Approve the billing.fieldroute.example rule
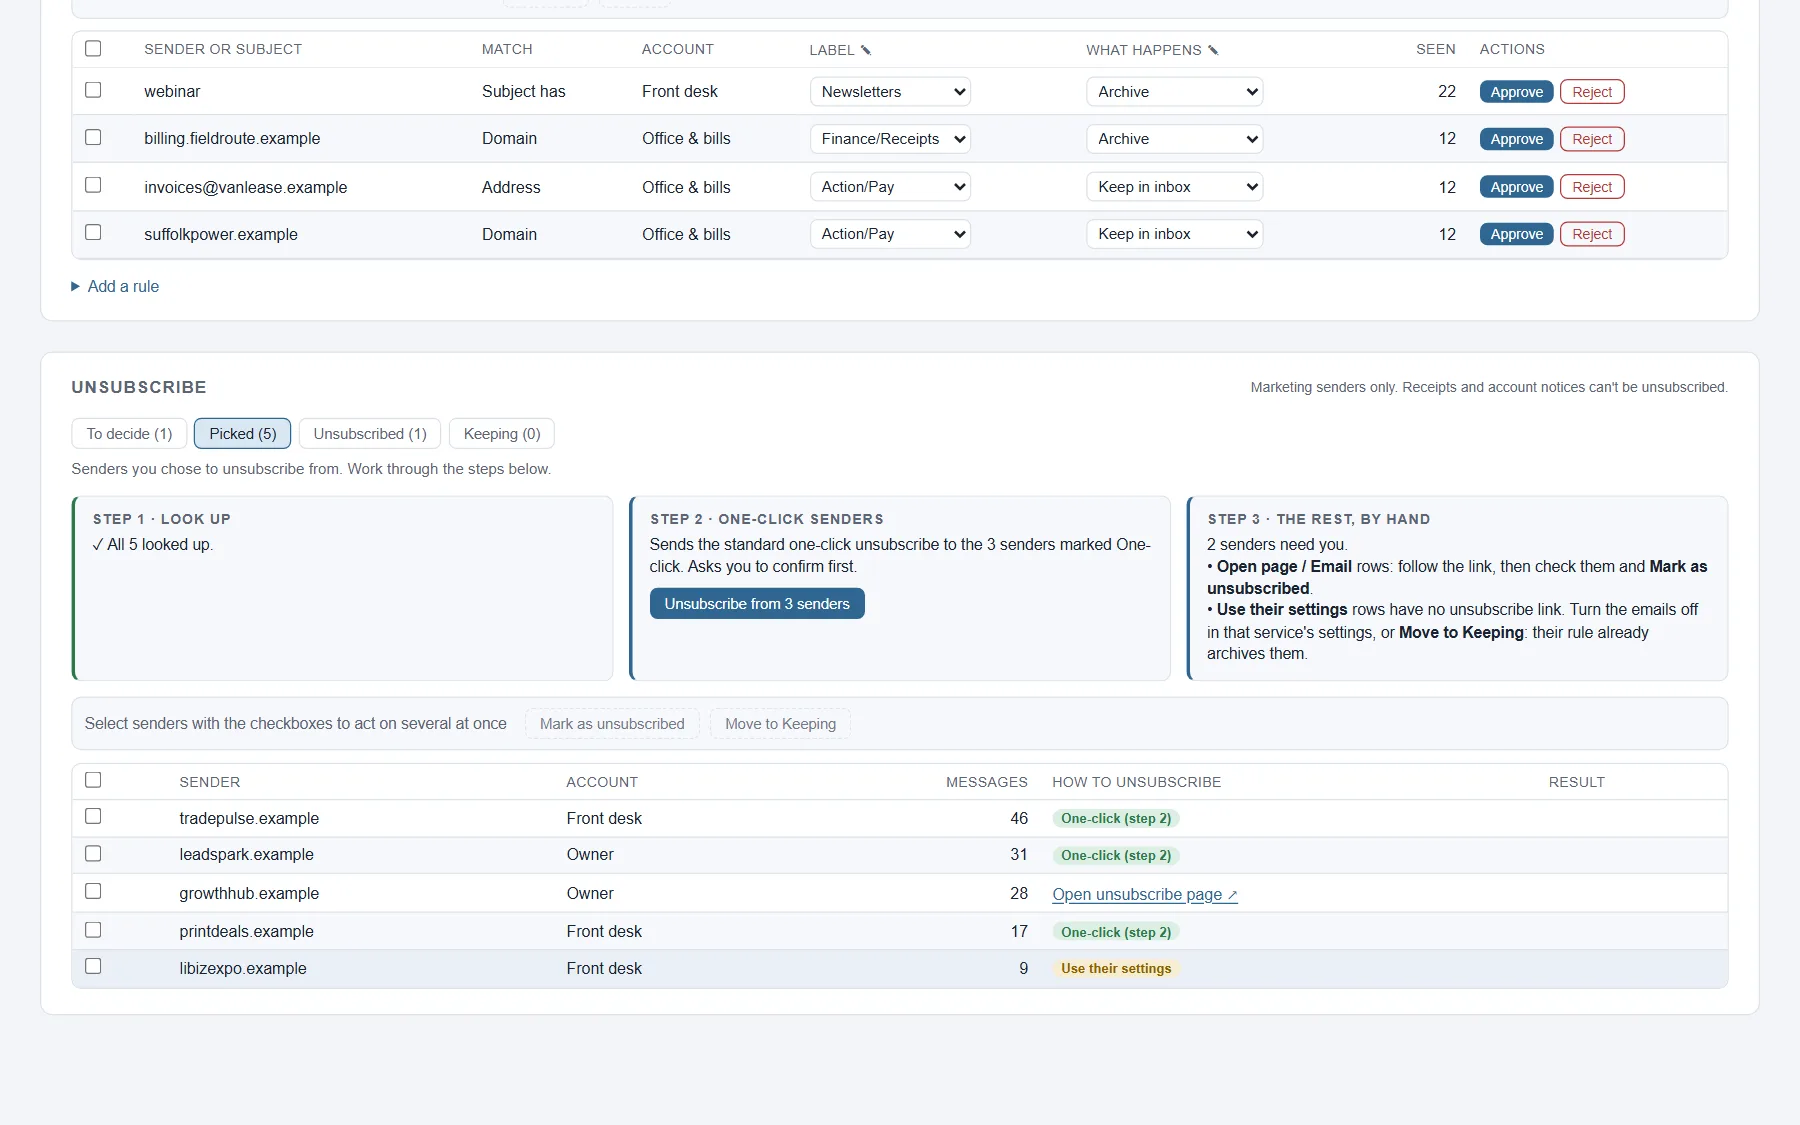Viewport: 1800px width, 1125px height. point(1517,139)
